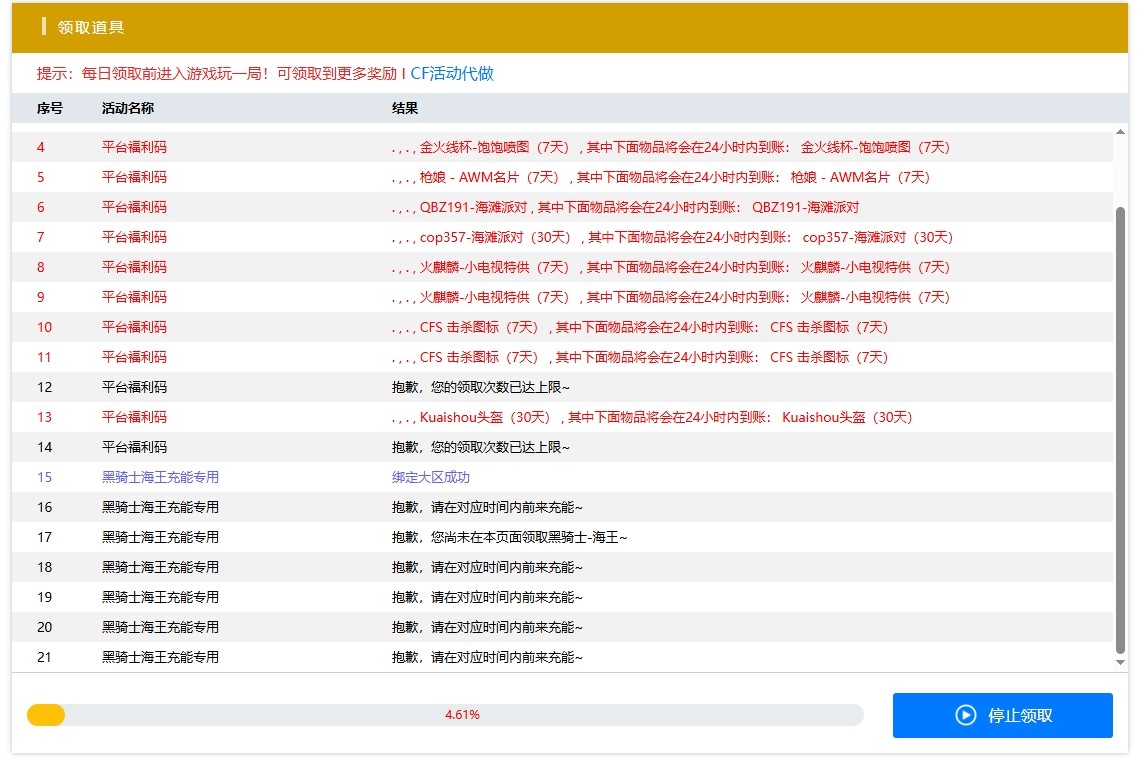Click the scrollbar up arrow
The width and height of the screenshot is (1145, 764).
pos(1120,130)
